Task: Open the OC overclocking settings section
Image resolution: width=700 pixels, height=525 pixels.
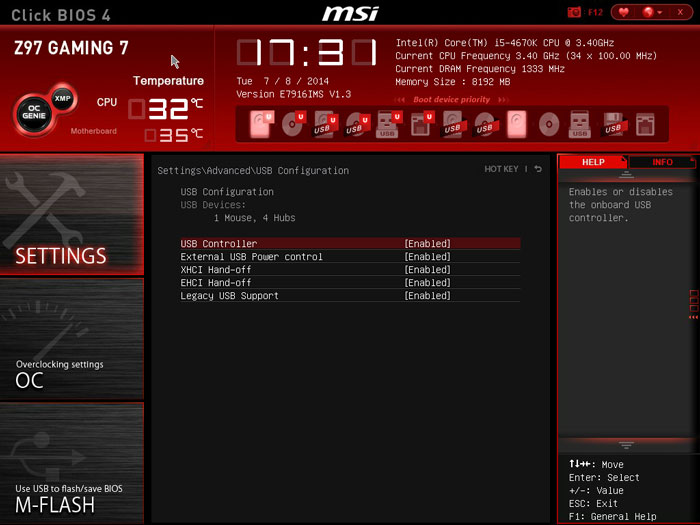Action: click(72, 339)
